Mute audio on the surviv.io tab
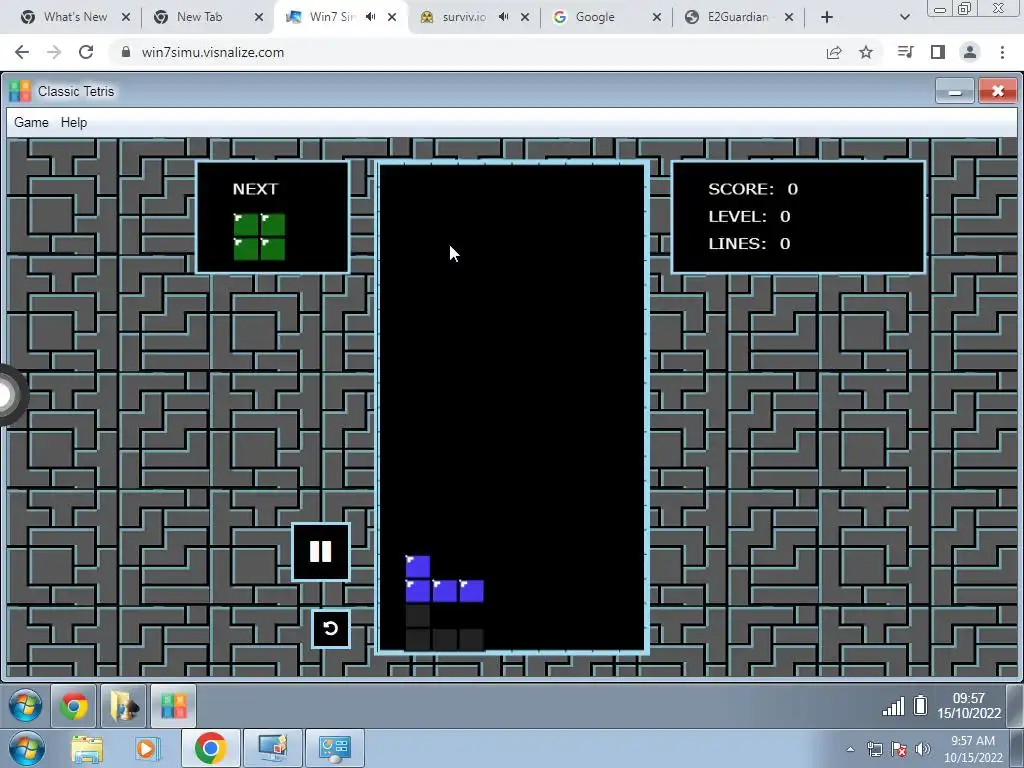The image size is (1024, 768). point(504,17)
